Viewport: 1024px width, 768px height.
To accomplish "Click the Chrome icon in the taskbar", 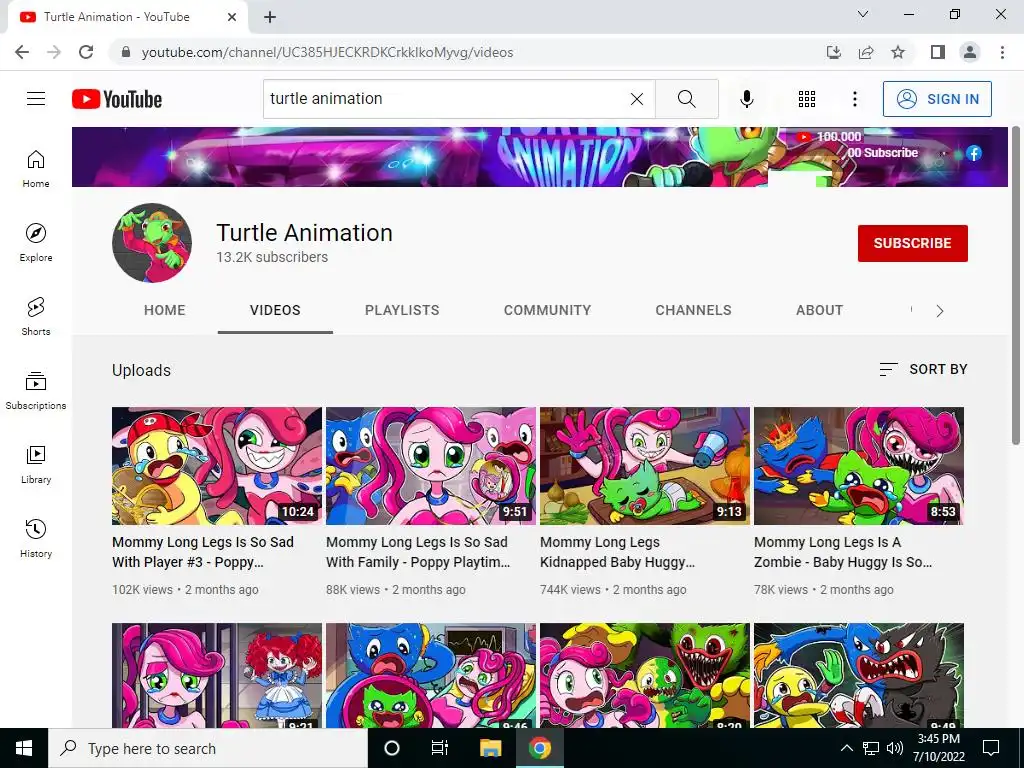I will (x=539, y=748).
